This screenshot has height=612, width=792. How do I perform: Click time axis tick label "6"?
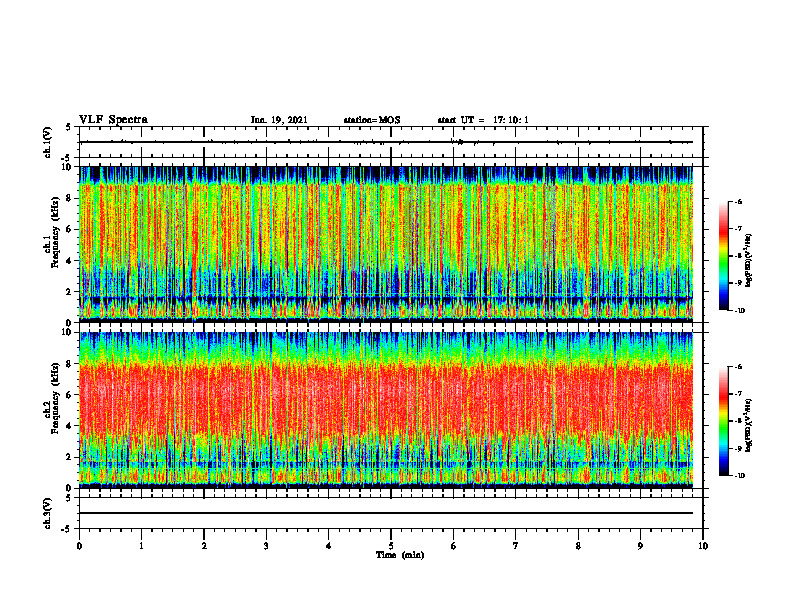coord(454,546)
